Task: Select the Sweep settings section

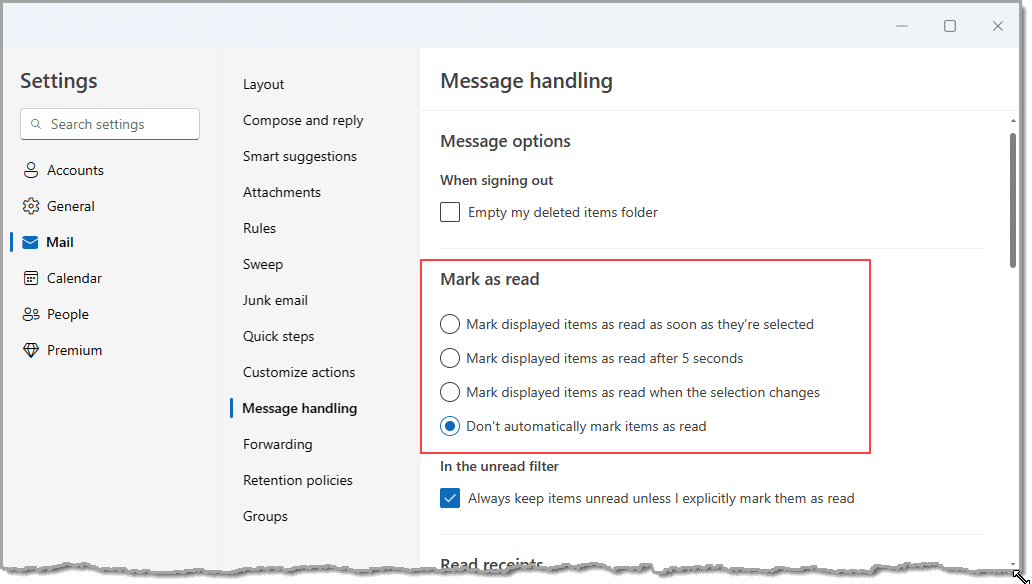Action: click(263, 264)
